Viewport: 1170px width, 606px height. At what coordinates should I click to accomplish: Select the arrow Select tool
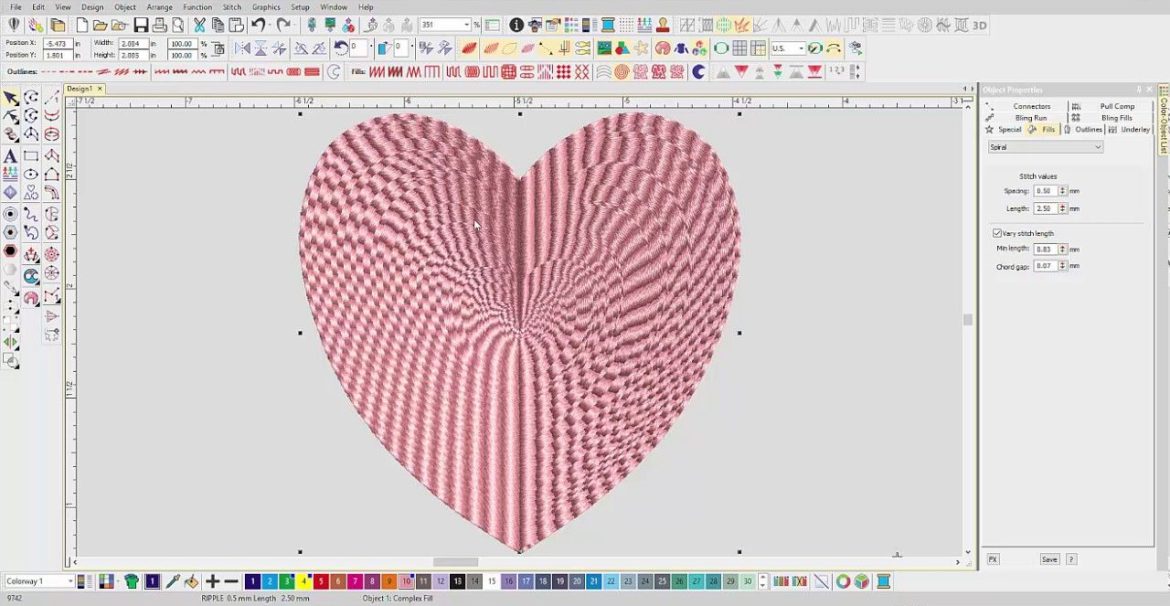pos(11,99)
